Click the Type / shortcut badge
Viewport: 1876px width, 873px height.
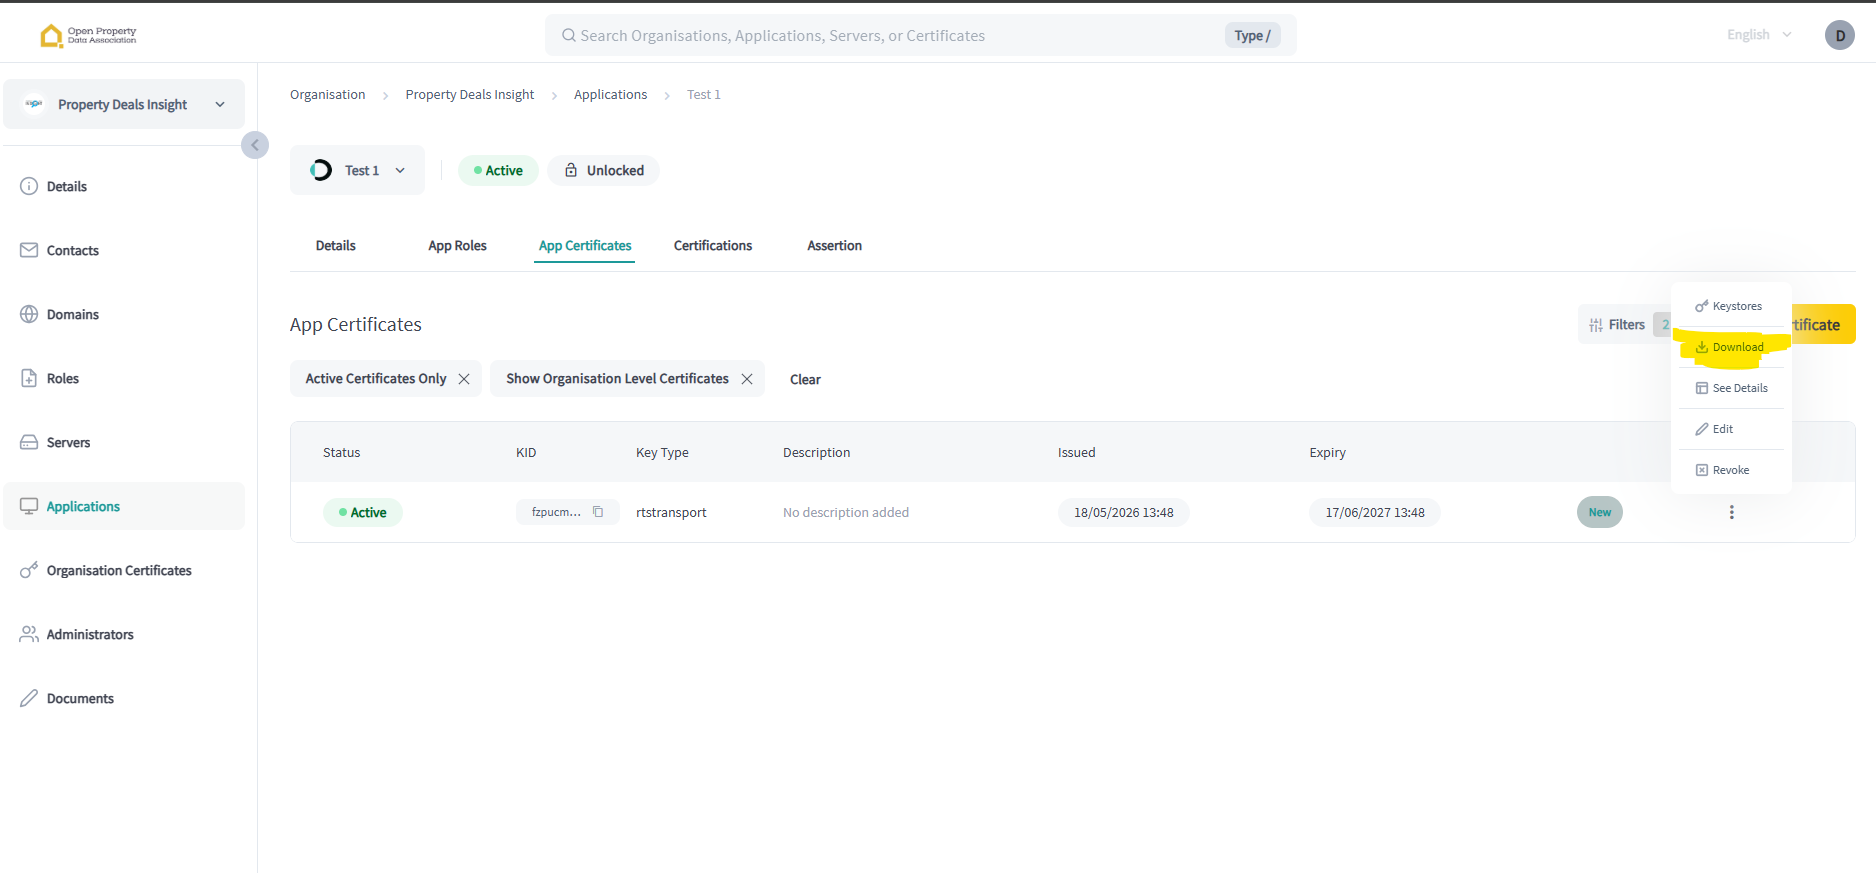(x=1252, y=36)
